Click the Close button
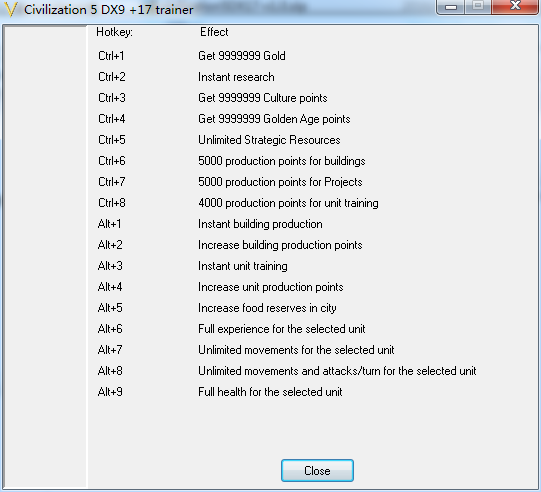Viewport: 541px width, 492px height. [317, 470]
